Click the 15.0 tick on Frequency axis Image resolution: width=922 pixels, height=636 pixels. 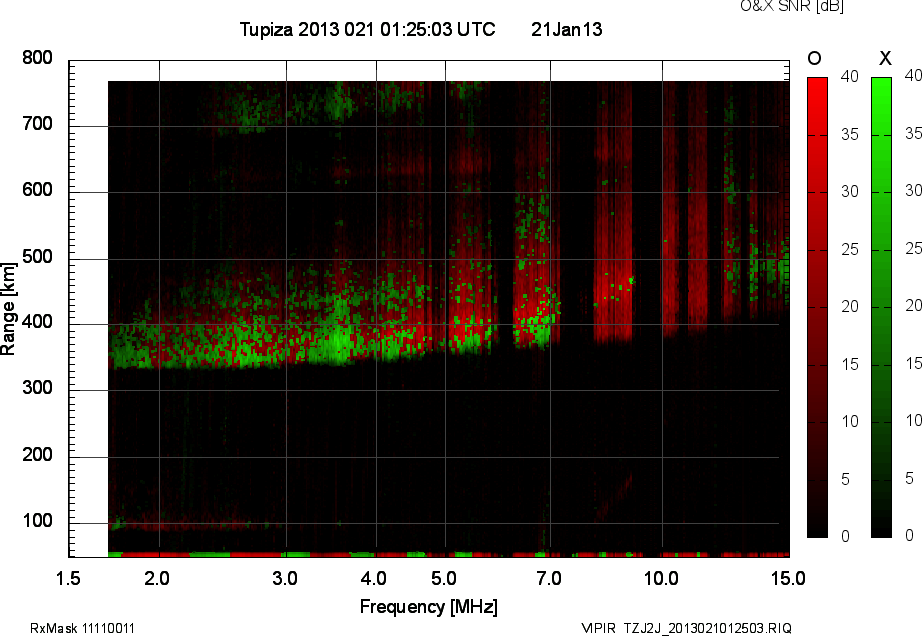788,578
